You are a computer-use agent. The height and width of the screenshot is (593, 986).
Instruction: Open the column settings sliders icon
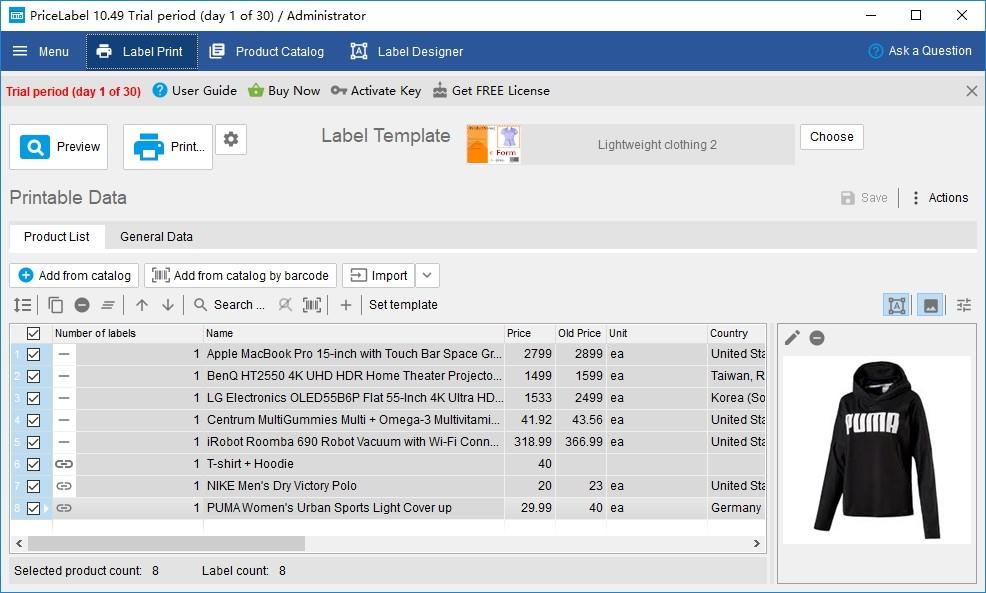(964, 306)
